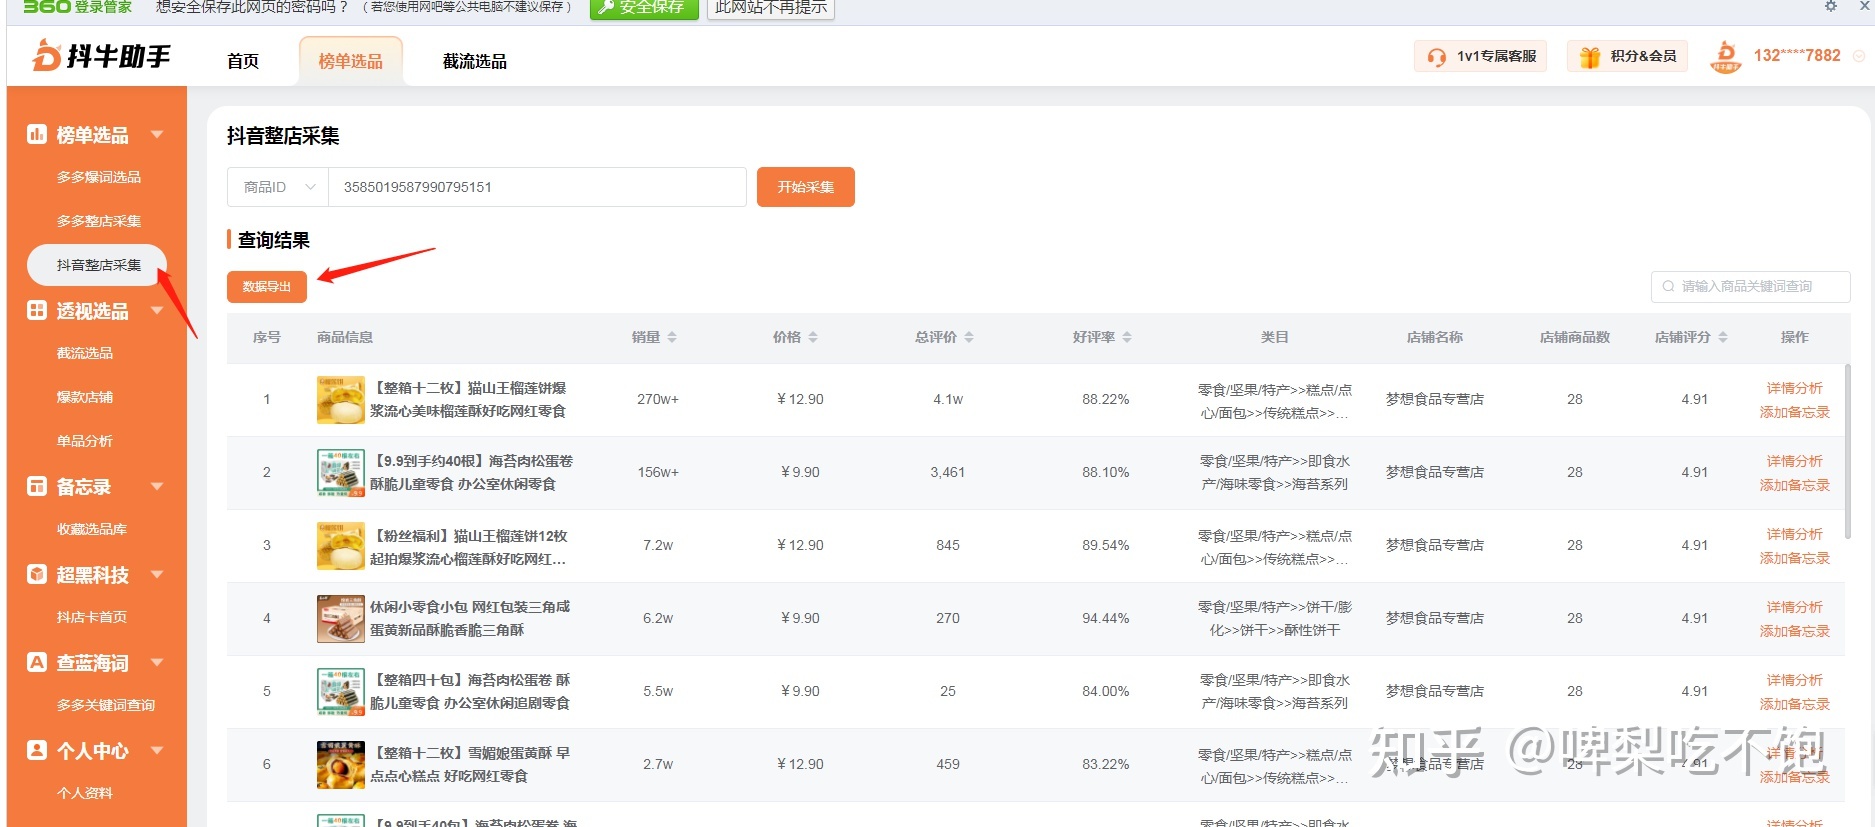Sort by 店铺评分 using its sort arrows

pyautogui.click(x=1723, y=337)
